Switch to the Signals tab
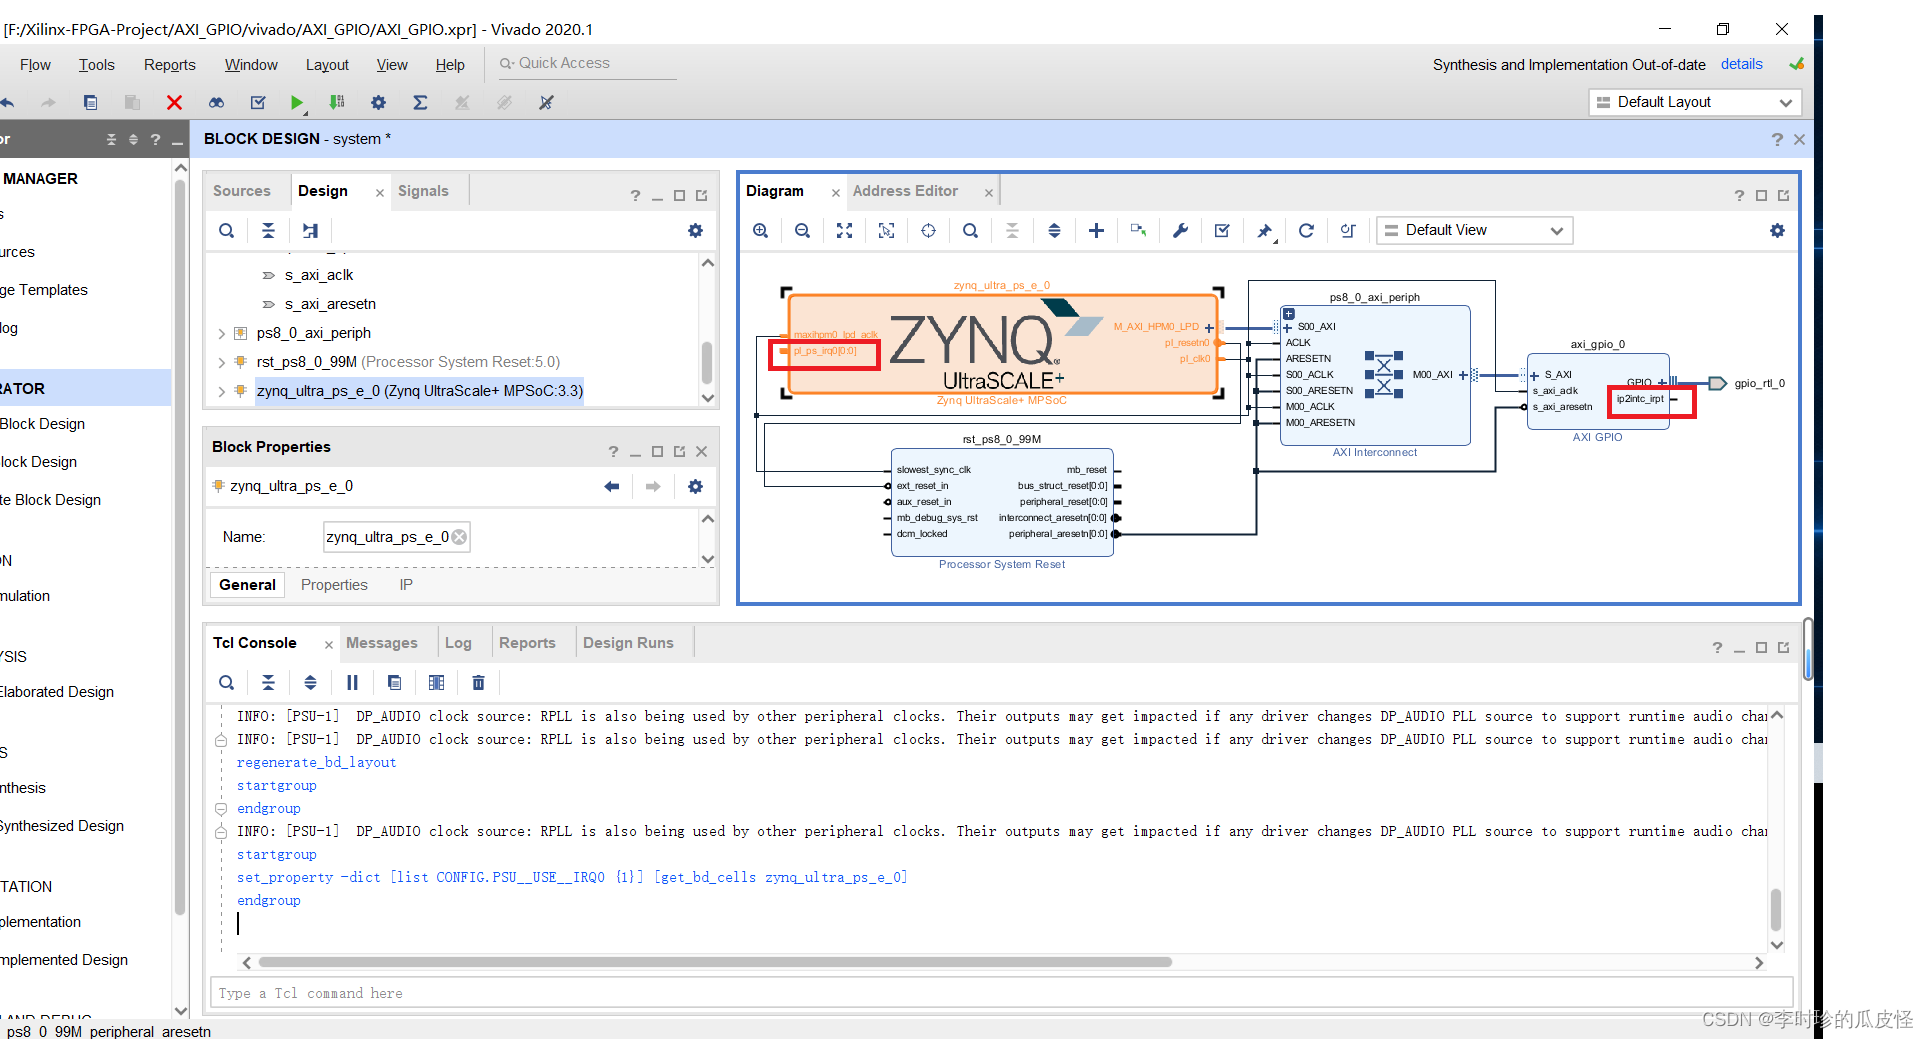The image size is (1929, 1039). coord(423,191)
